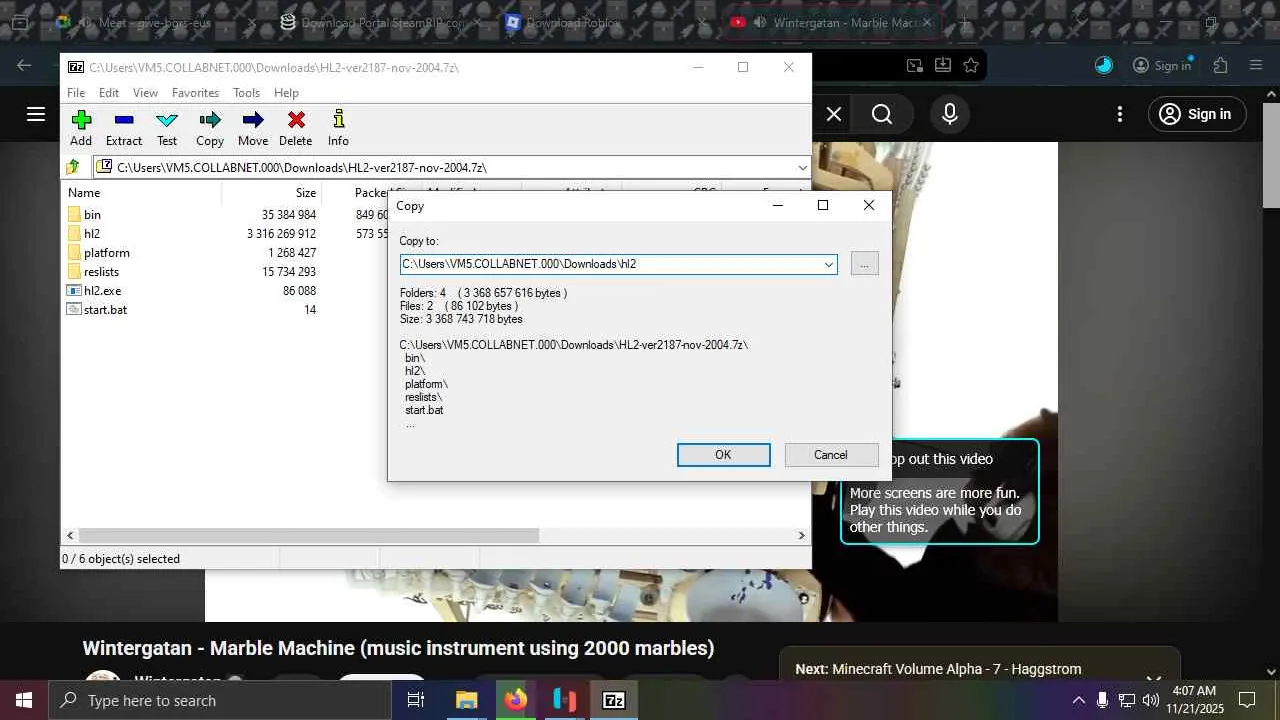Open the Help menu in 7-Zip
1280x720 pixels.
(x=286, y=93)
